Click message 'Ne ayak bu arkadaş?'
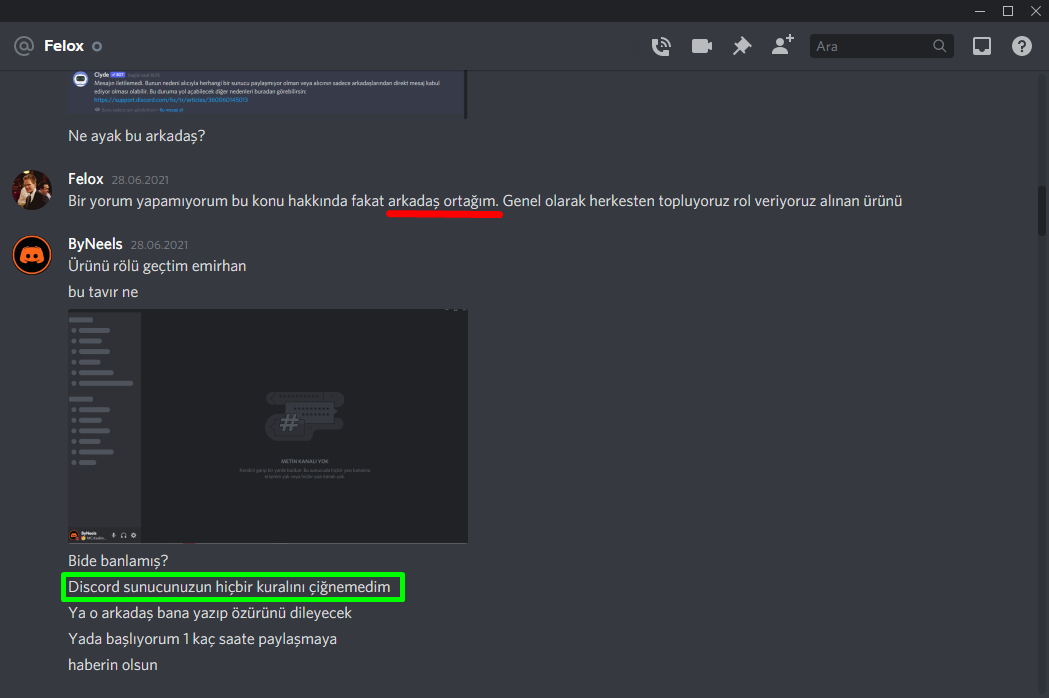Viewport: 1049px width, 698px height. (x=136, y=136)
